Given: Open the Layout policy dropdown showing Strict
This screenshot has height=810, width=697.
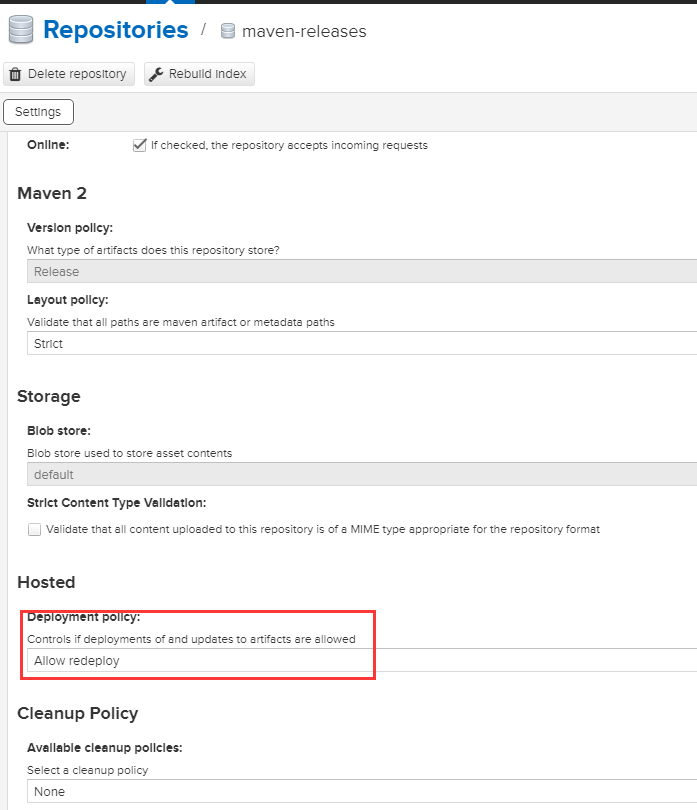Looking at the screenshot, I should [x=360, y=343].
